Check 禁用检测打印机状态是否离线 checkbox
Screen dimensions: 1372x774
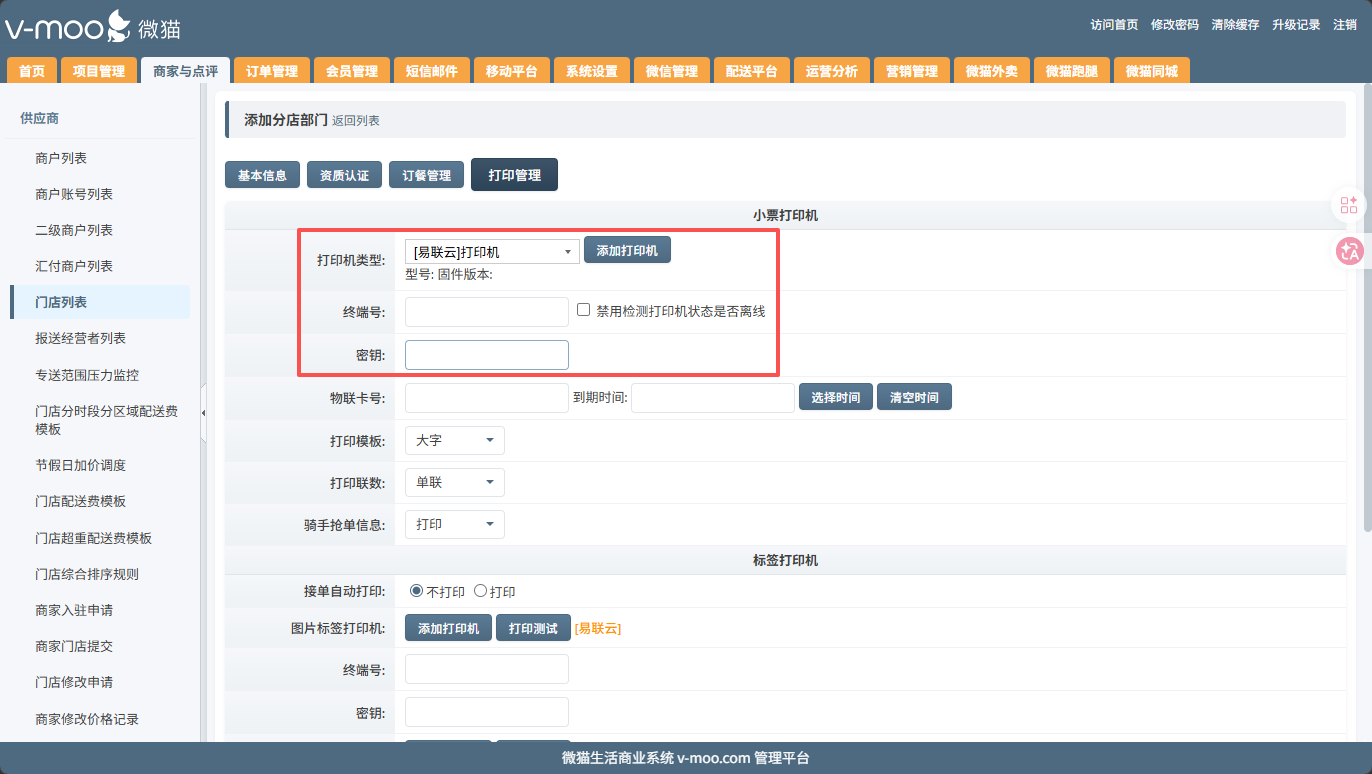(584, 310)
